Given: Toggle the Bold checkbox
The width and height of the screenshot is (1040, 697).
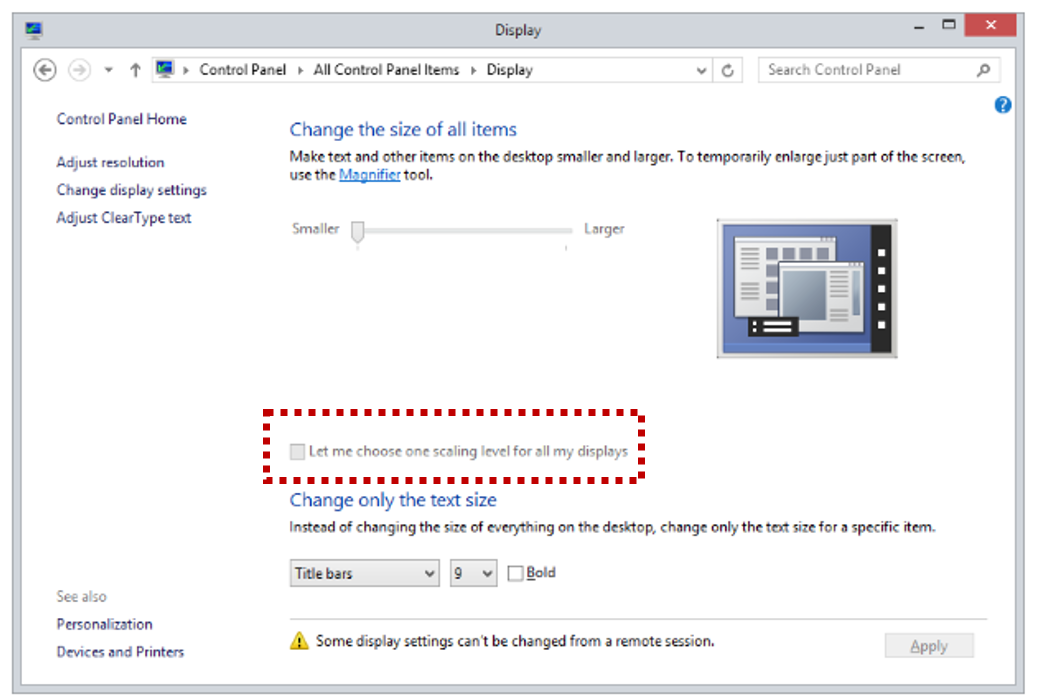Looking at the screenshot, I should (516, 573).
